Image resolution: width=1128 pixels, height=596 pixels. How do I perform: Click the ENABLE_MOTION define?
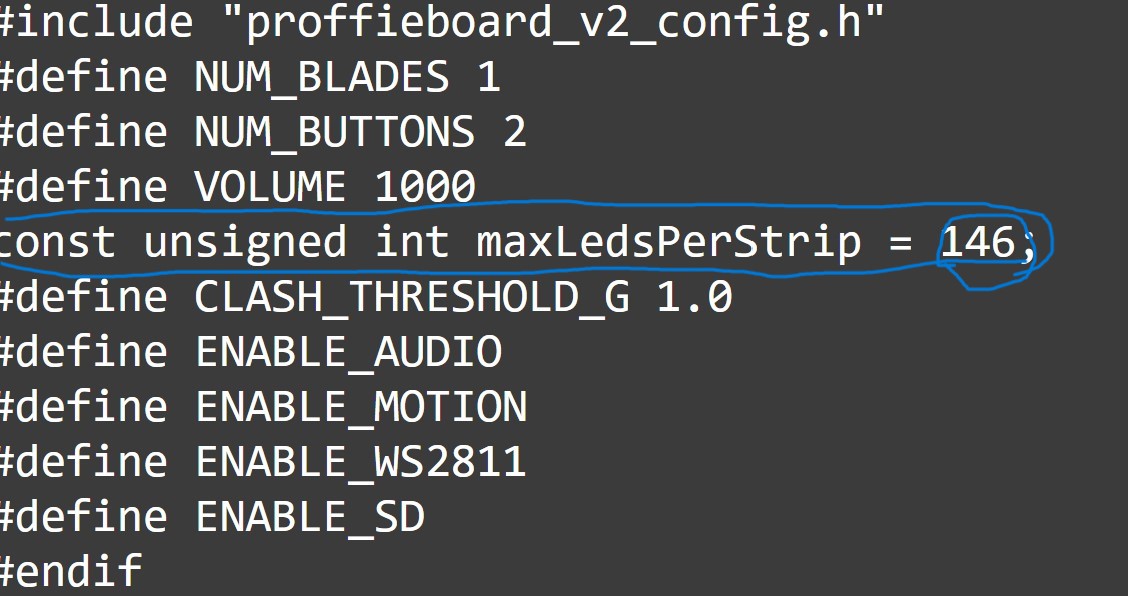(x=361, y=407)
